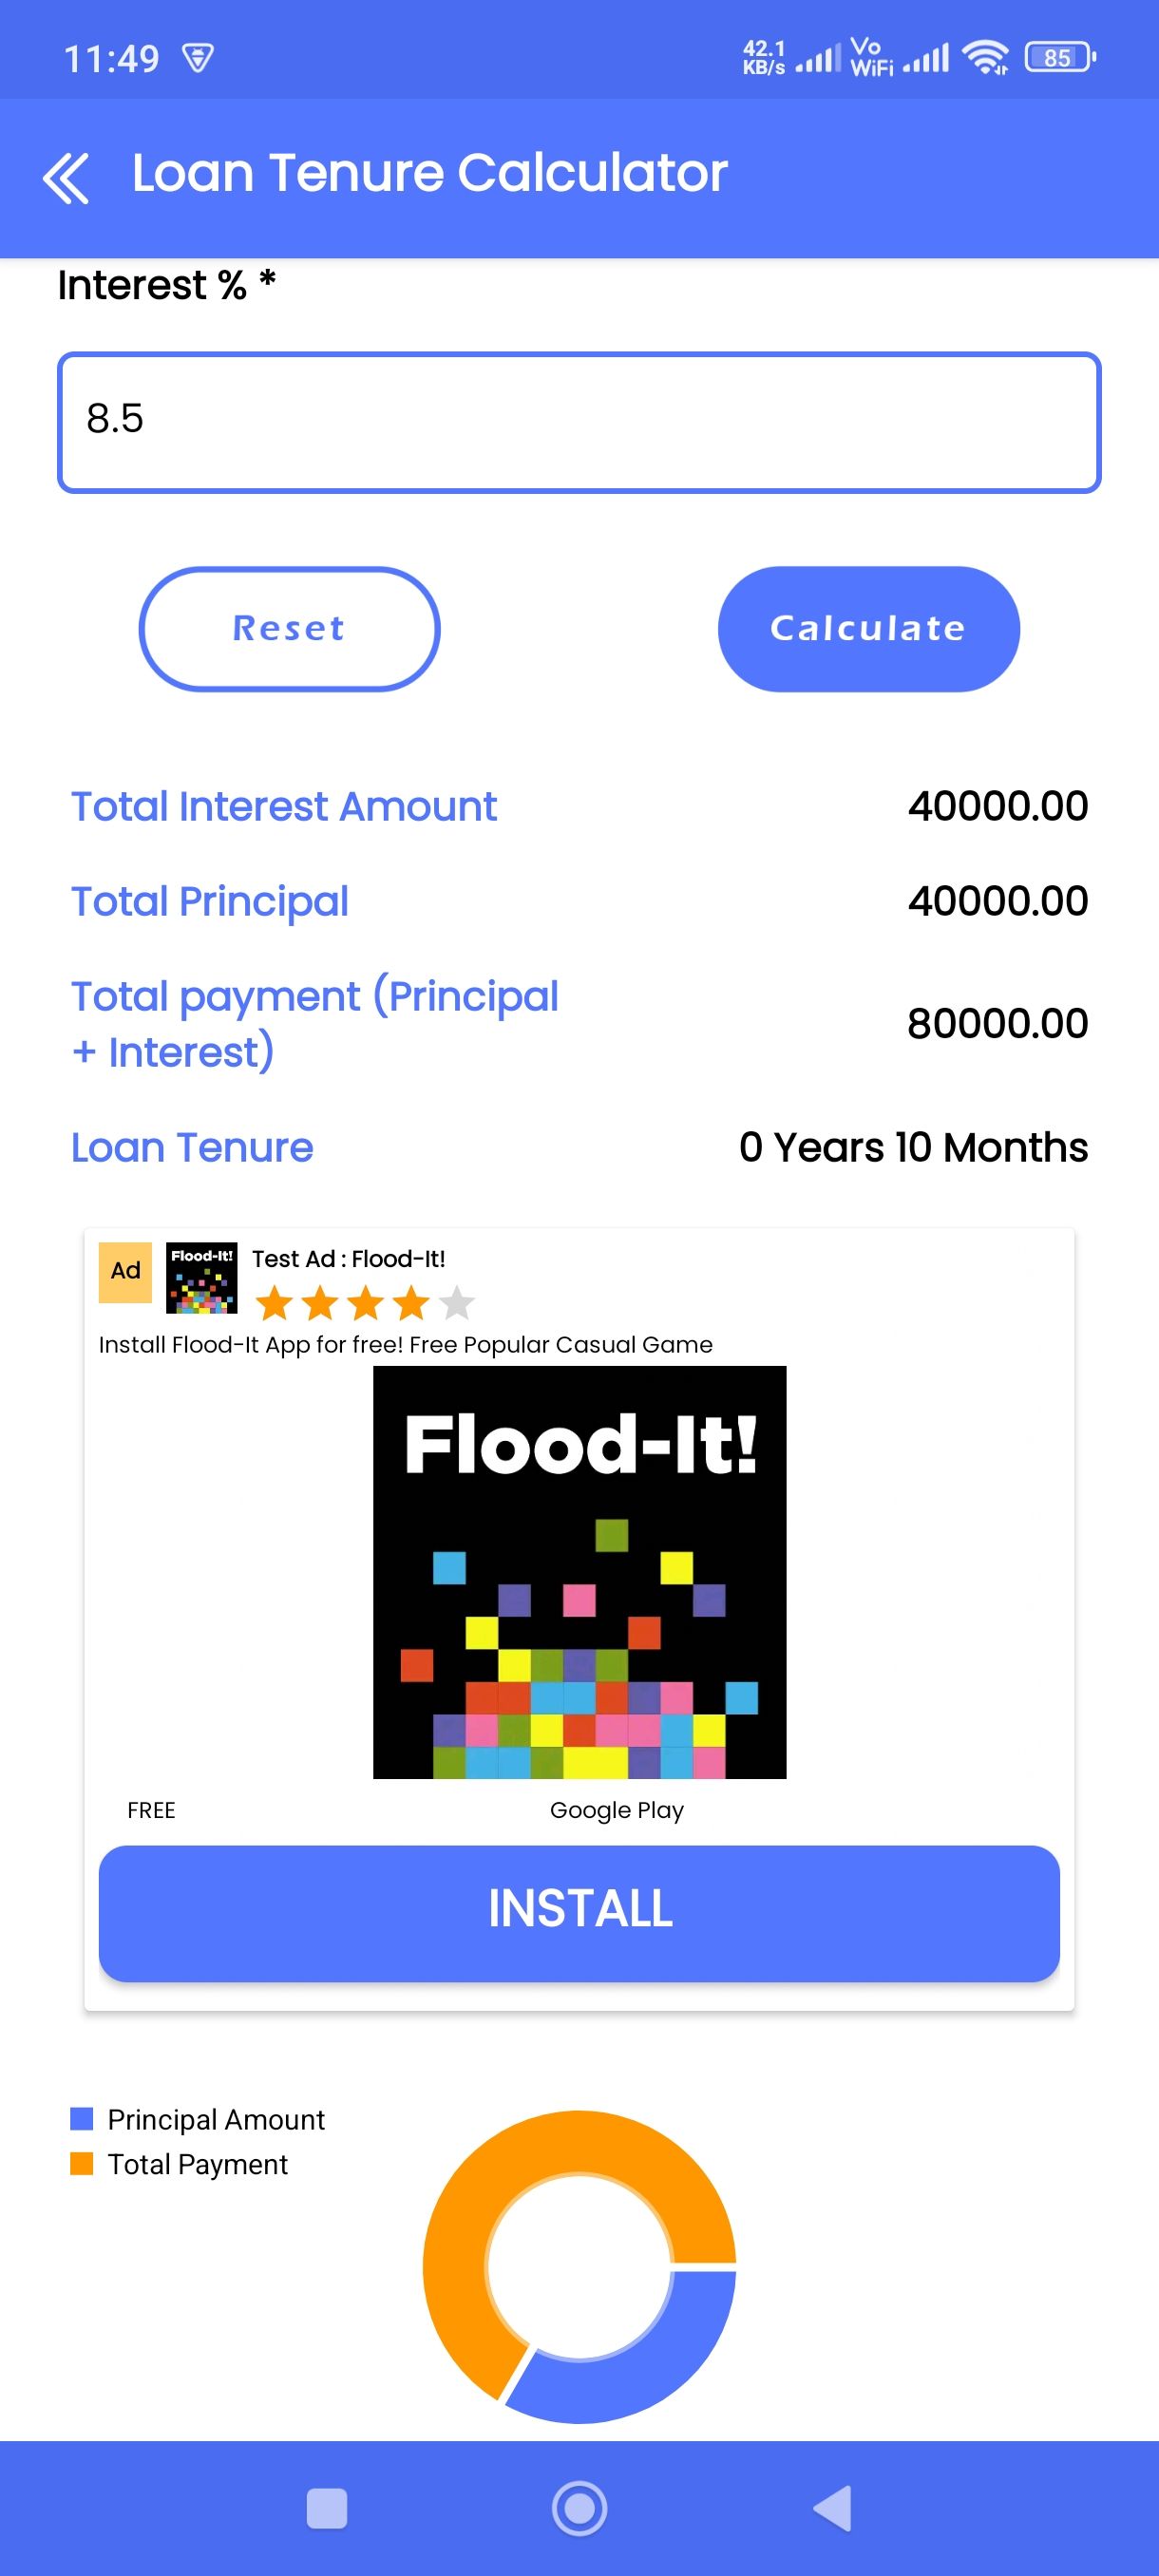Tap the Flood-It star rating
Viewport: 1159px width, 2576px height.
(x=365, y=1303)
